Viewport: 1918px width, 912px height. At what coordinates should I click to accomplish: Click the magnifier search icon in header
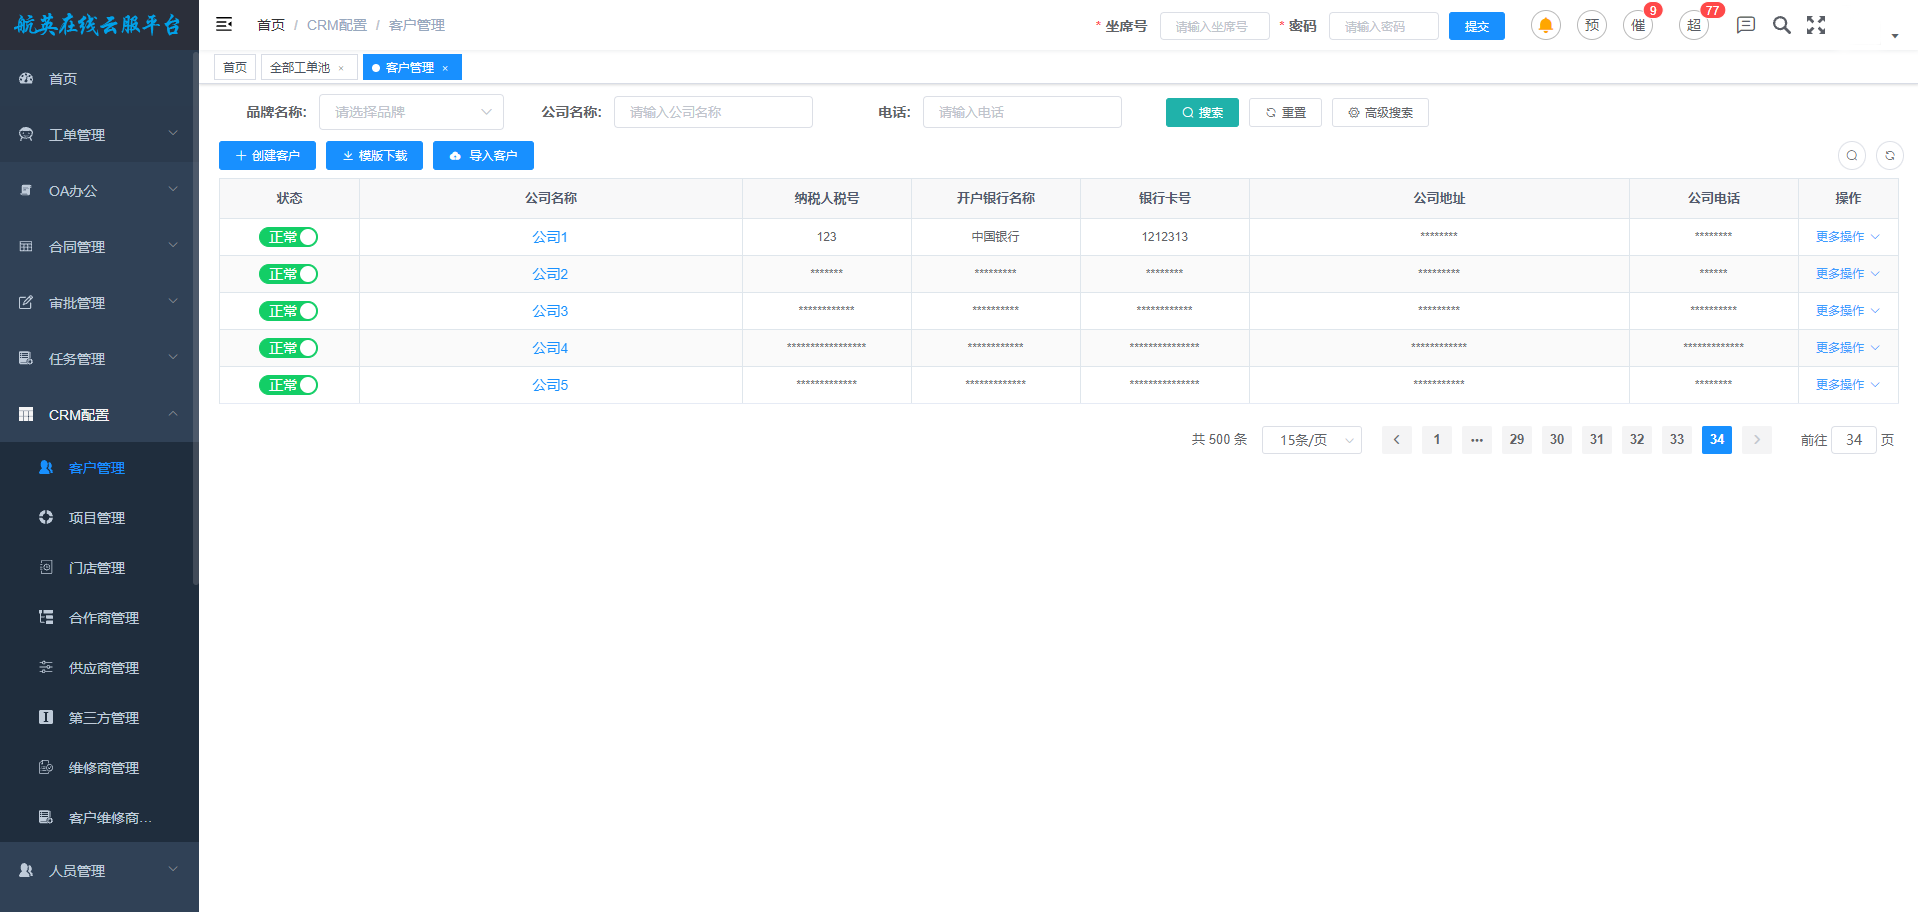(x=1781, y=25)
